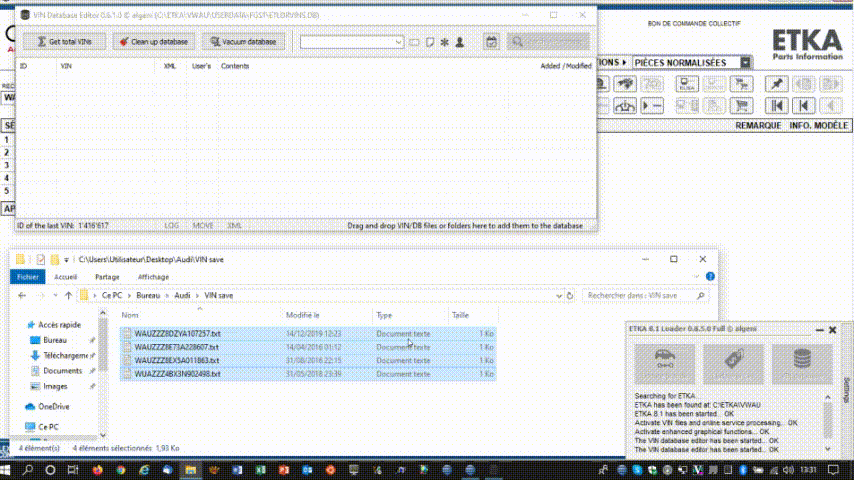Toggle the XML option in VIN editor status bar
This screenshot has width=854, height=480.
(x=234, y=226)
